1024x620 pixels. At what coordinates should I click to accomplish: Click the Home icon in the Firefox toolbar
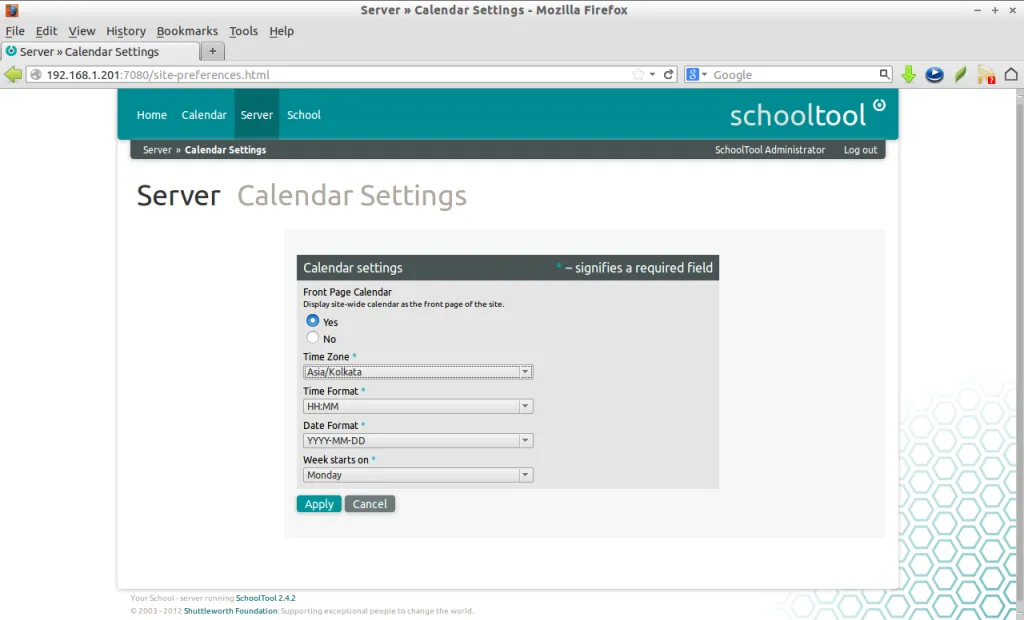coord(1010,73)
